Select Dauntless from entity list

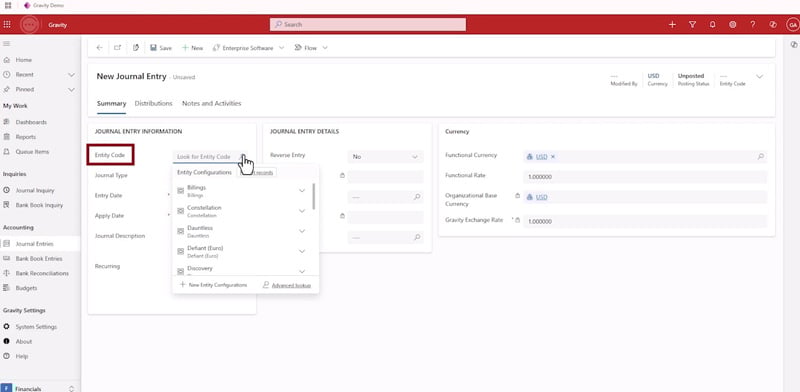pos(200,231)
